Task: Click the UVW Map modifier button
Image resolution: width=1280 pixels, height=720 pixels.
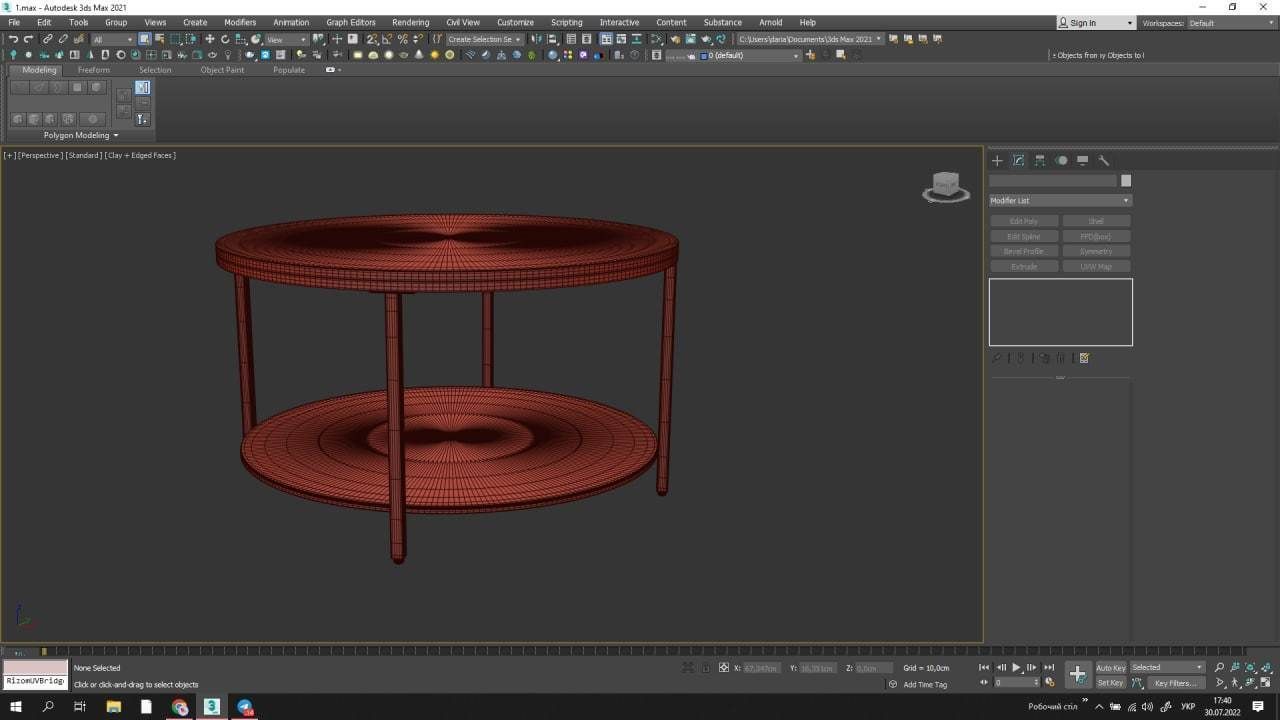Action: 1096,266
